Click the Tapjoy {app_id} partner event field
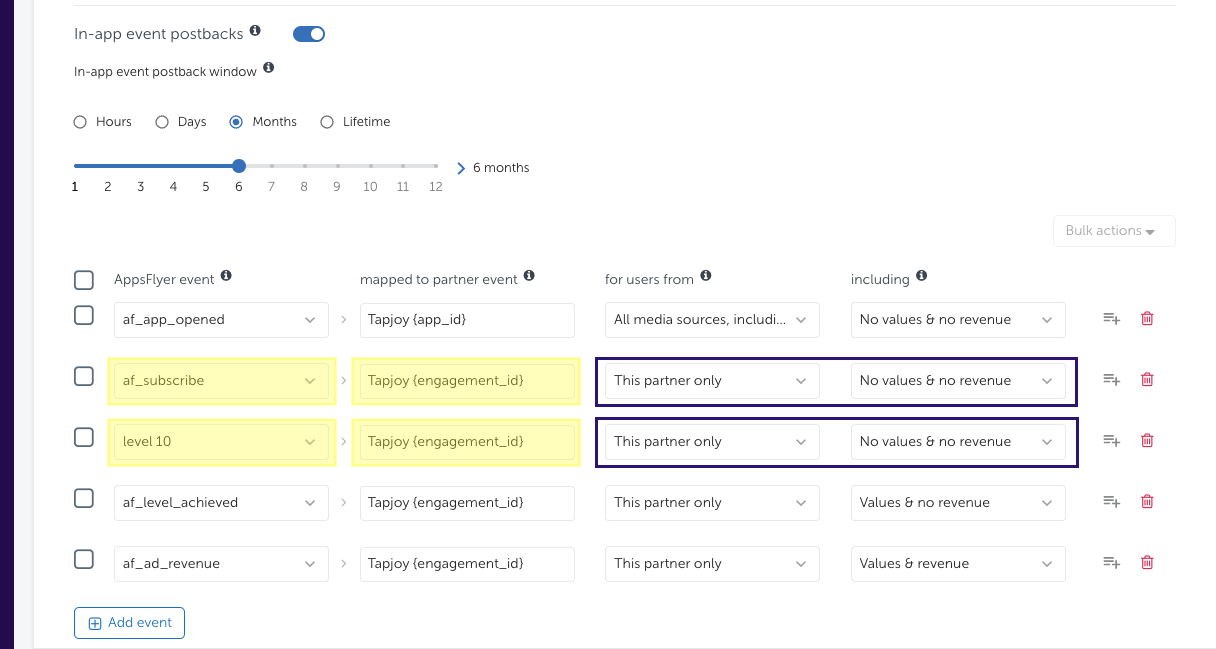Image resolution: width=1216 pixels, height=649 pixels. pos(467,320)
